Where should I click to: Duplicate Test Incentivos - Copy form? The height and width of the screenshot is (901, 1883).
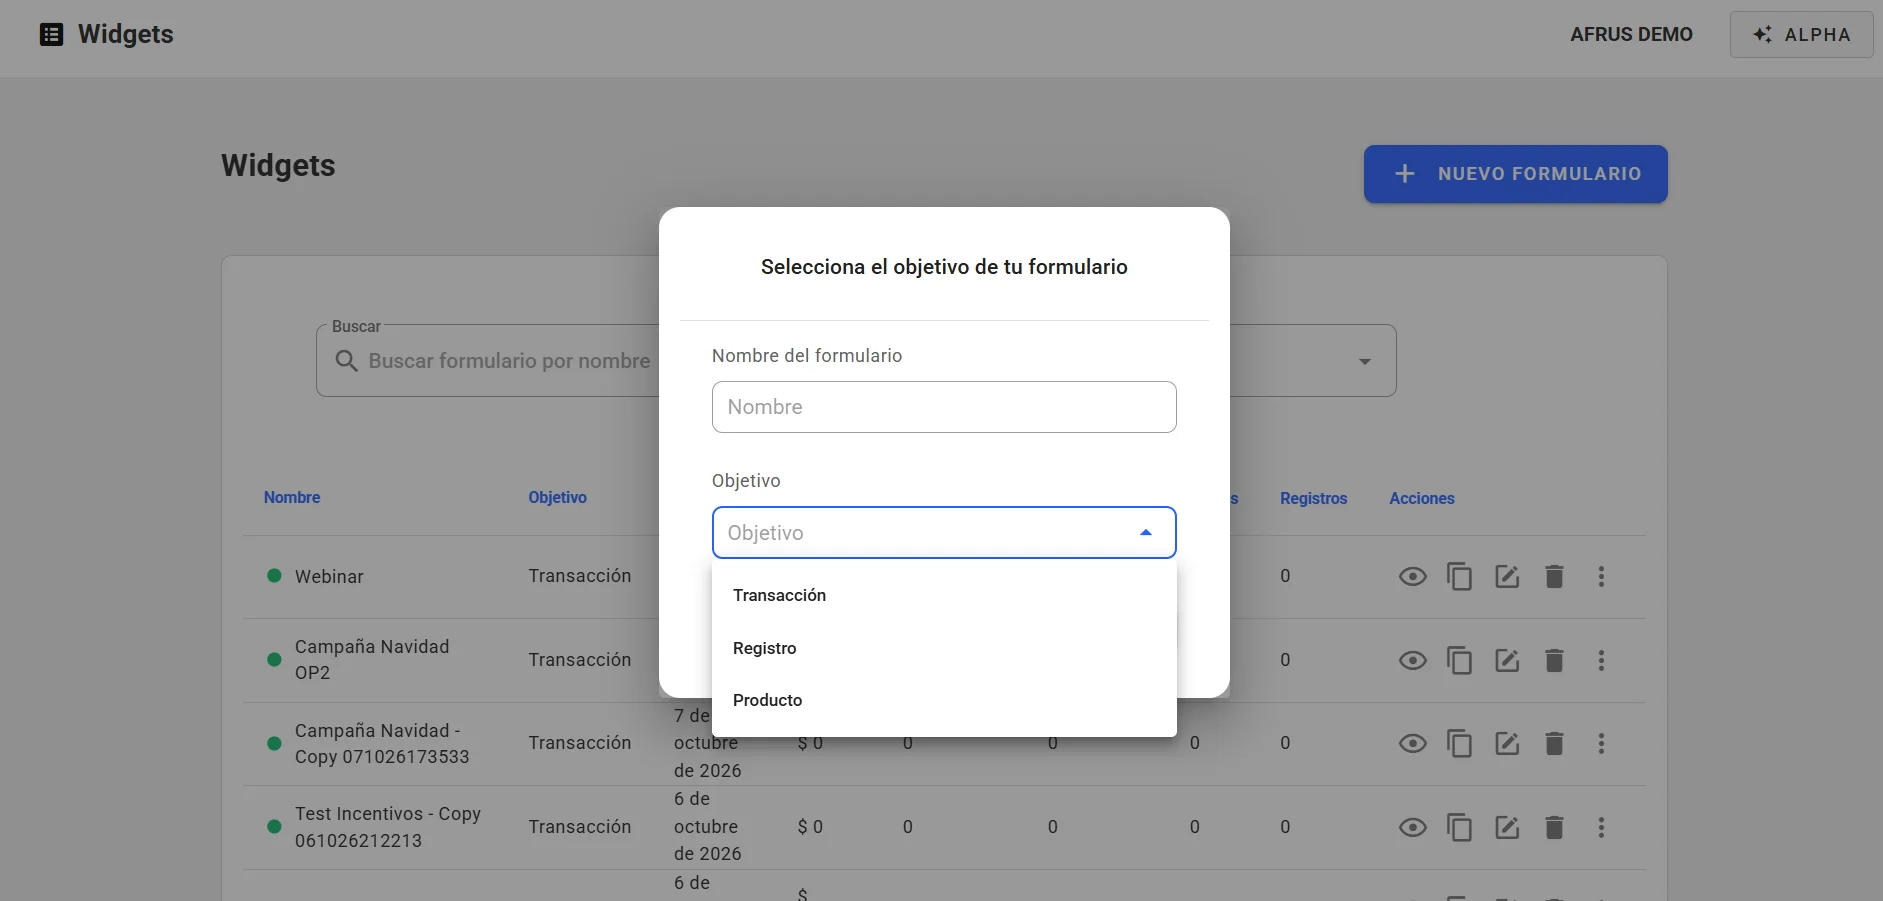tap(1459, 827)
